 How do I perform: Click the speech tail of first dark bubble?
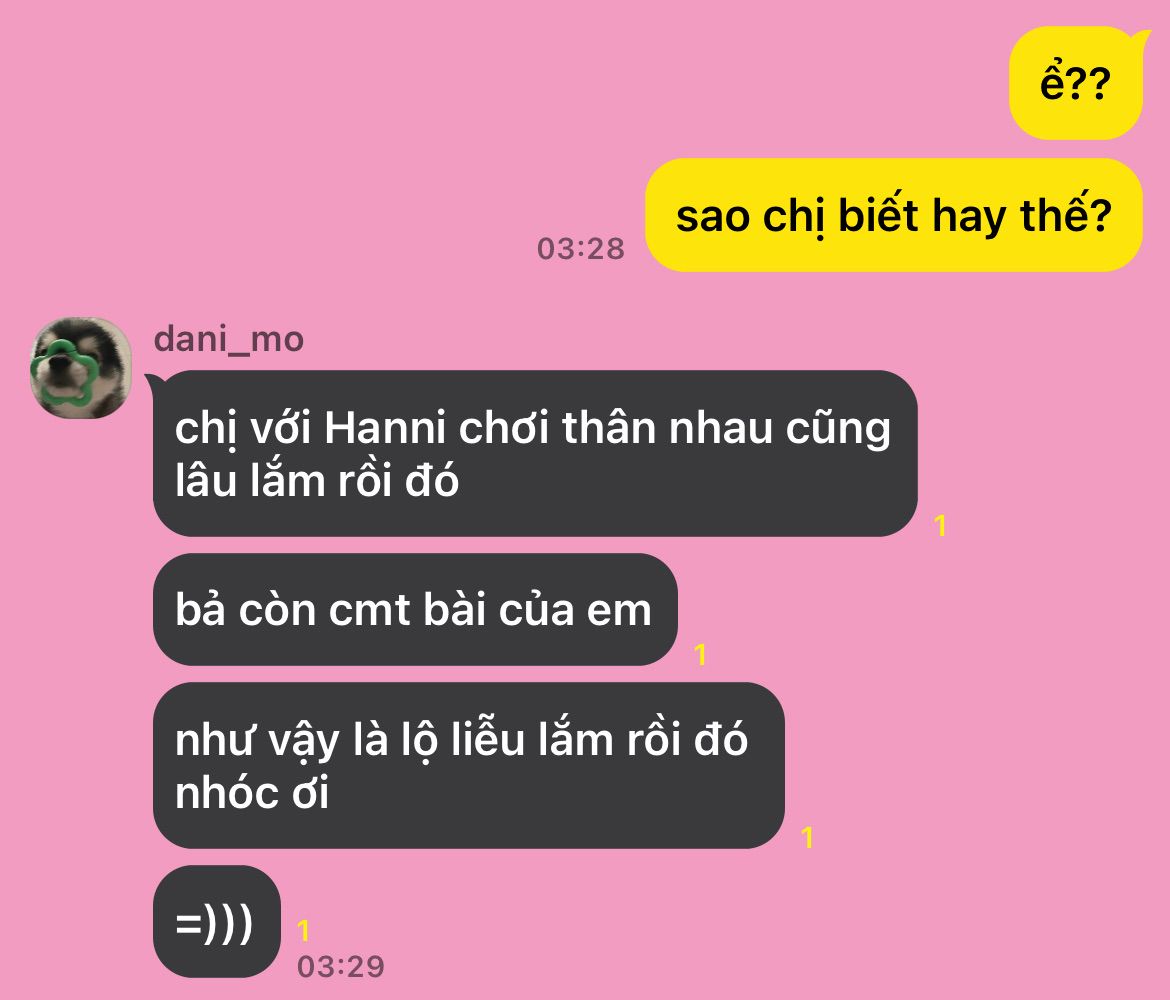click(x=151, y=381)
